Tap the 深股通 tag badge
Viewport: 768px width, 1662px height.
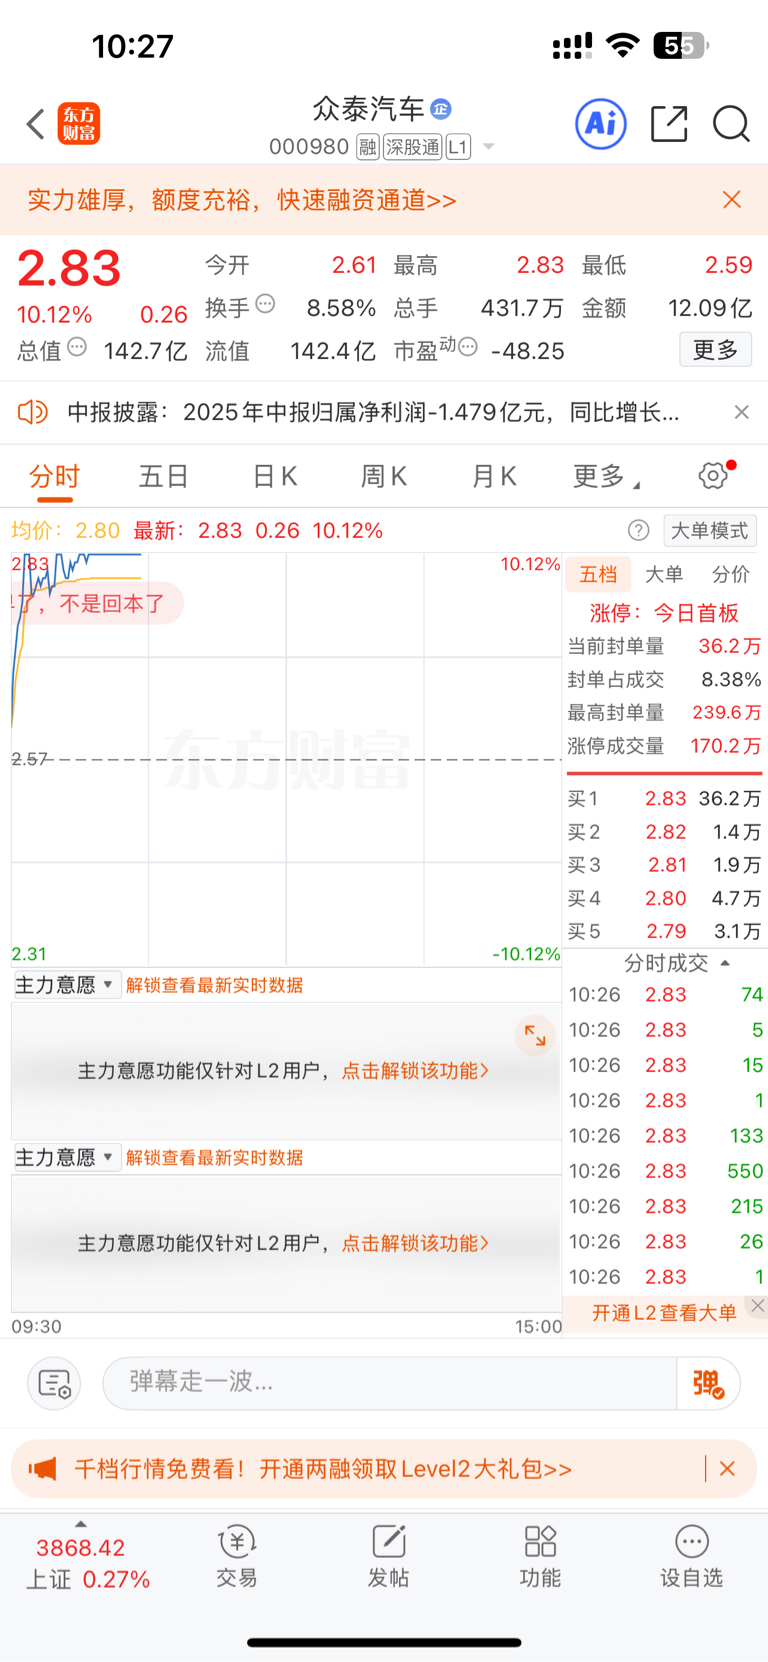[x=413, y=148]
